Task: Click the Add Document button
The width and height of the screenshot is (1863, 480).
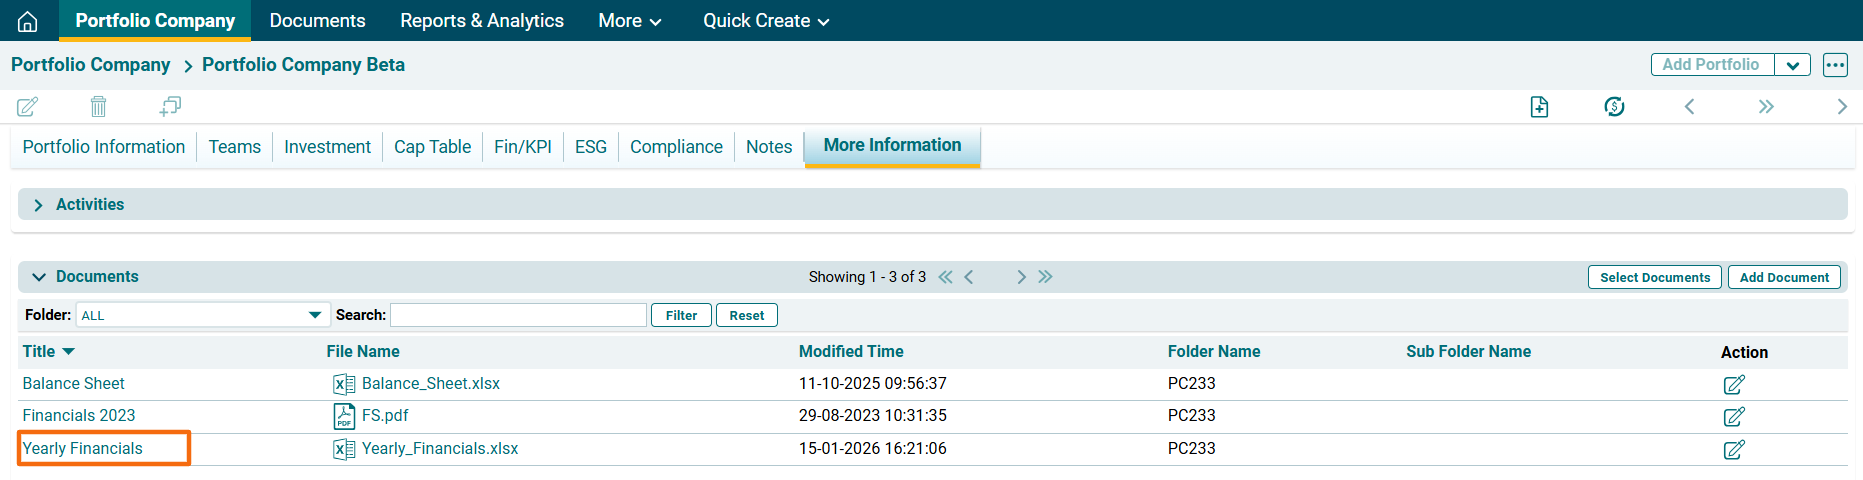Action: (1783, 278)
